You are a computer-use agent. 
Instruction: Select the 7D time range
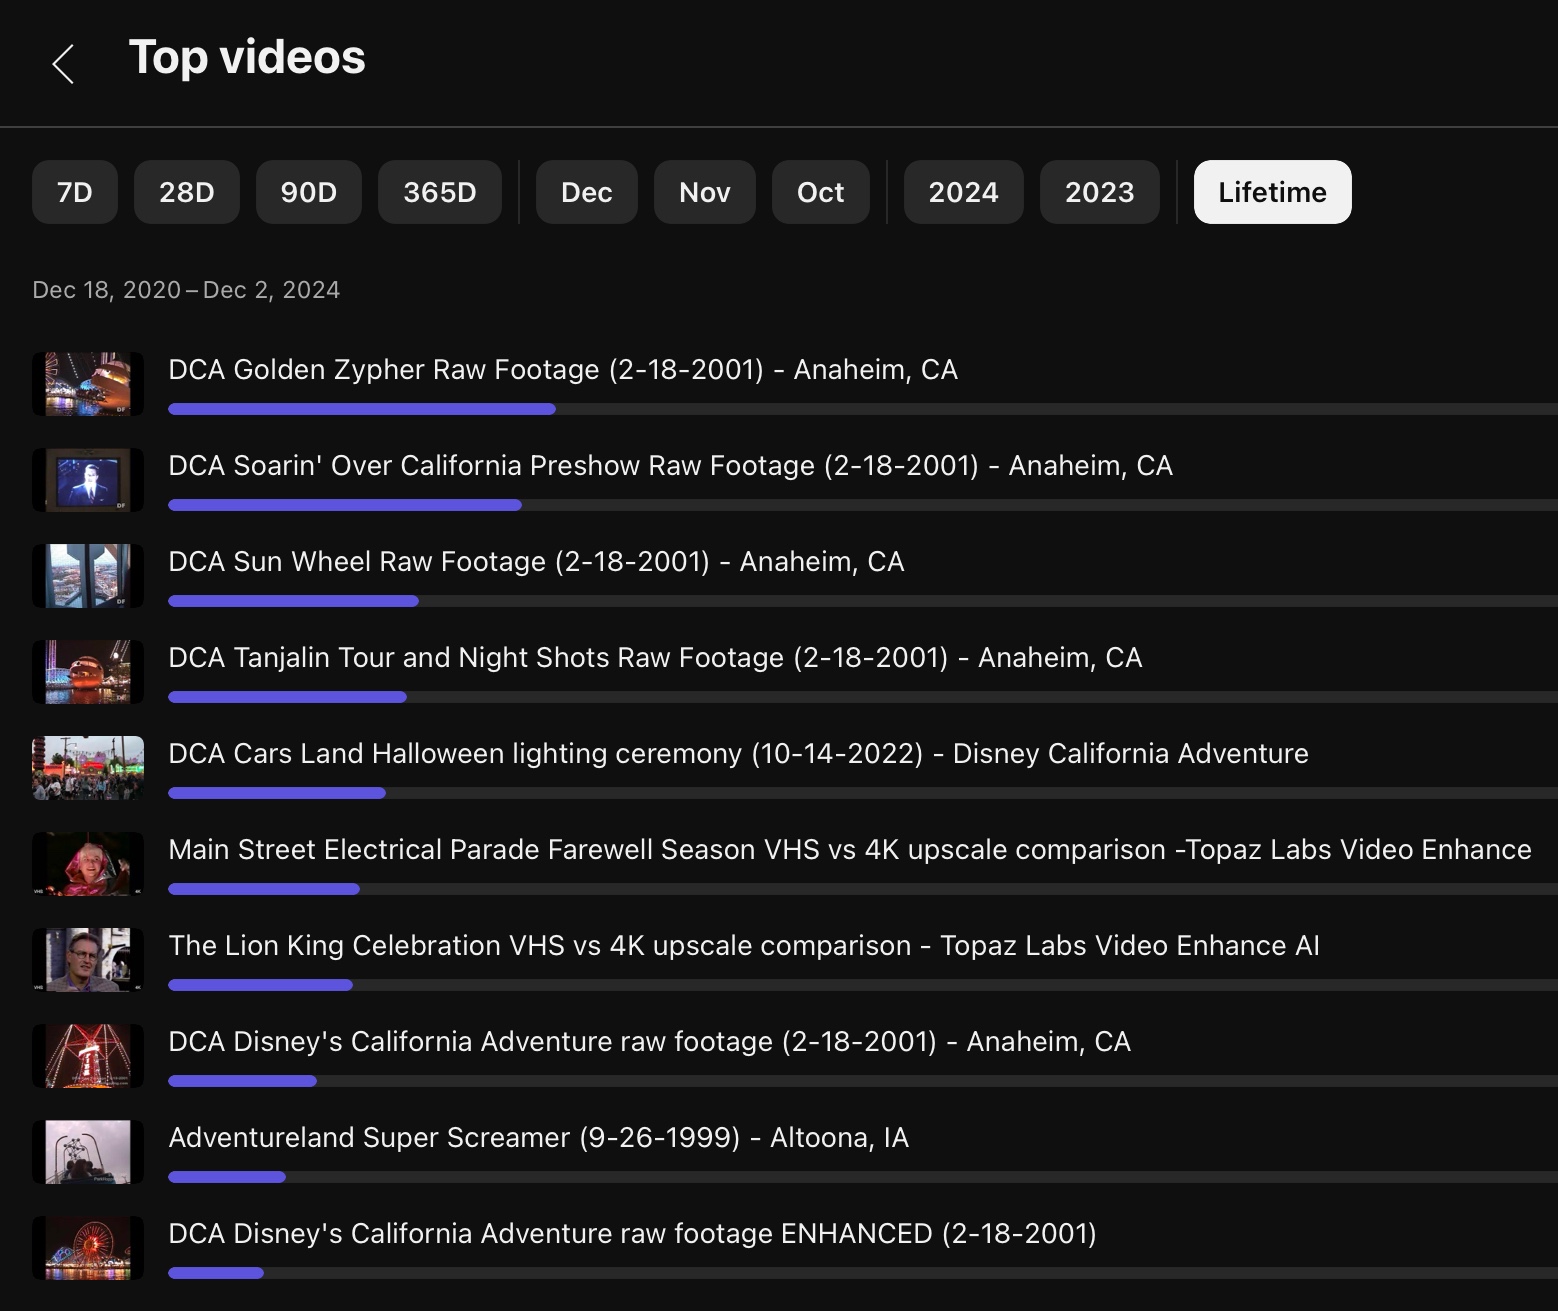click(x=75, y=192)
